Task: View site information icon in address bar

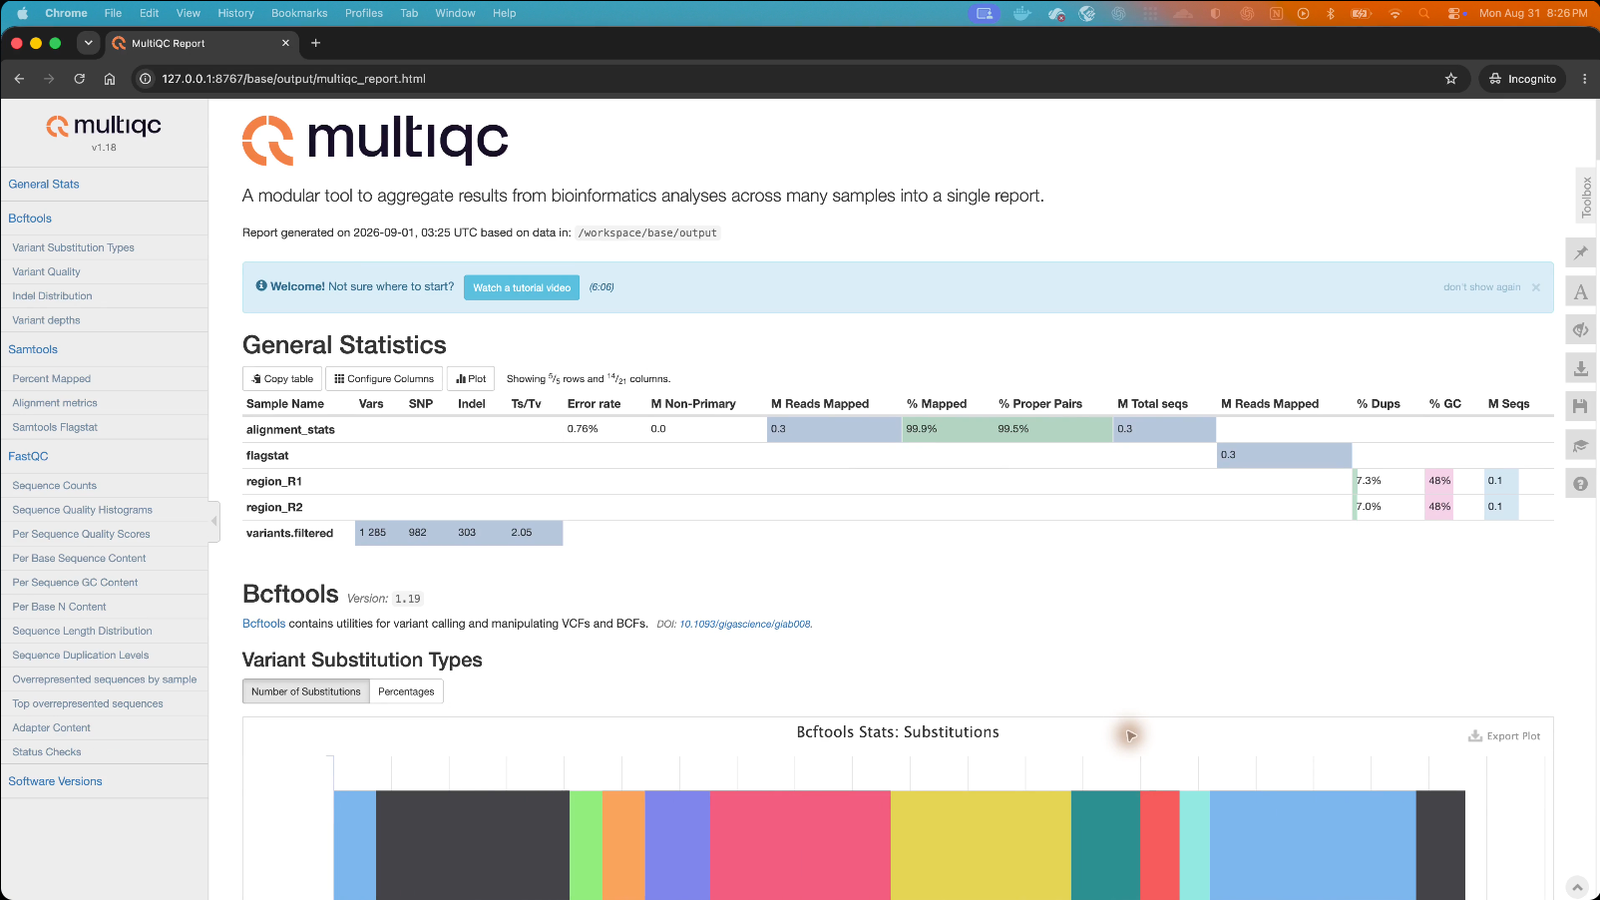Action: click(145, 79)
